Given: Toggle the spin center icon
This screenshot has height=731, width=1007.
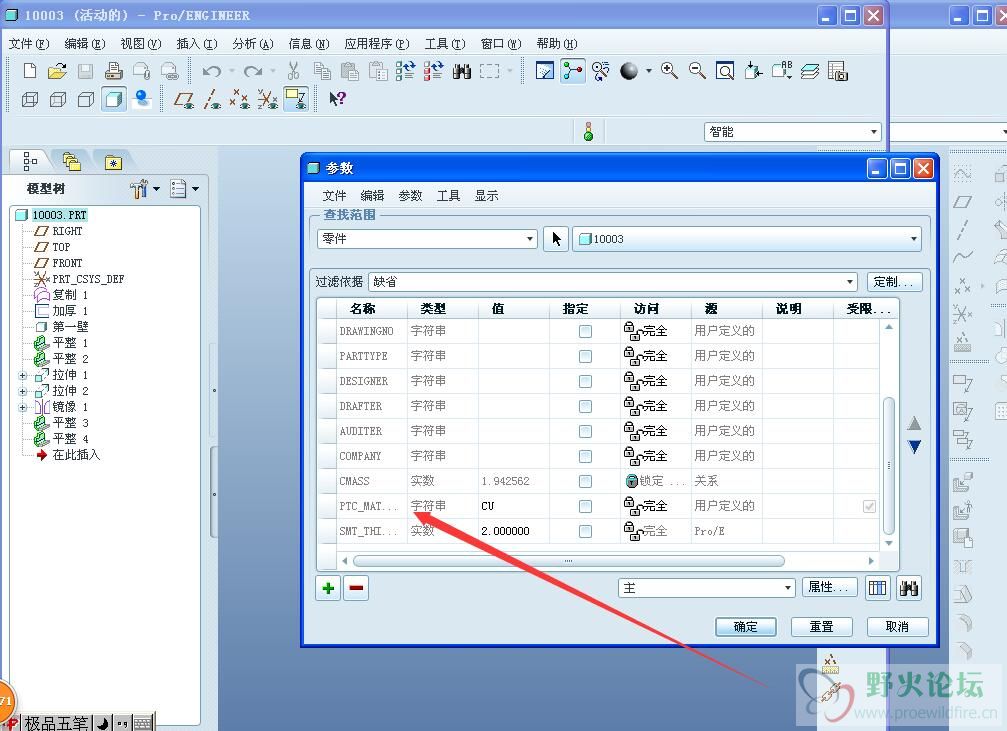Looking at the screenshot, I should click(573, 71).
